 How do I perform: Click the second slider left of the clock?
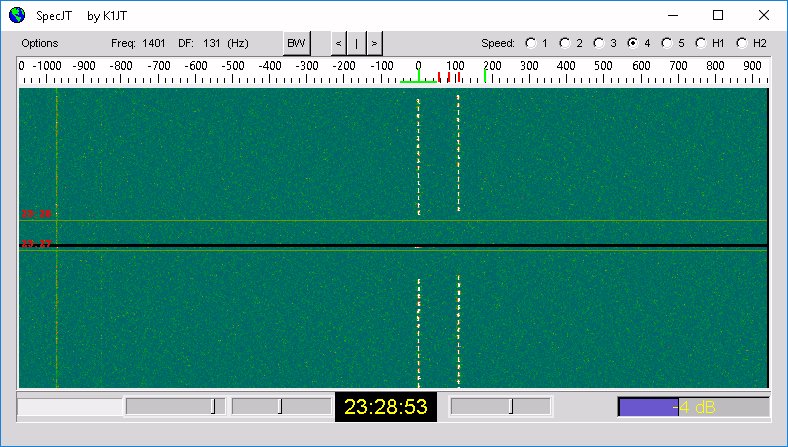pyautogui.click(x=281, y=406)
